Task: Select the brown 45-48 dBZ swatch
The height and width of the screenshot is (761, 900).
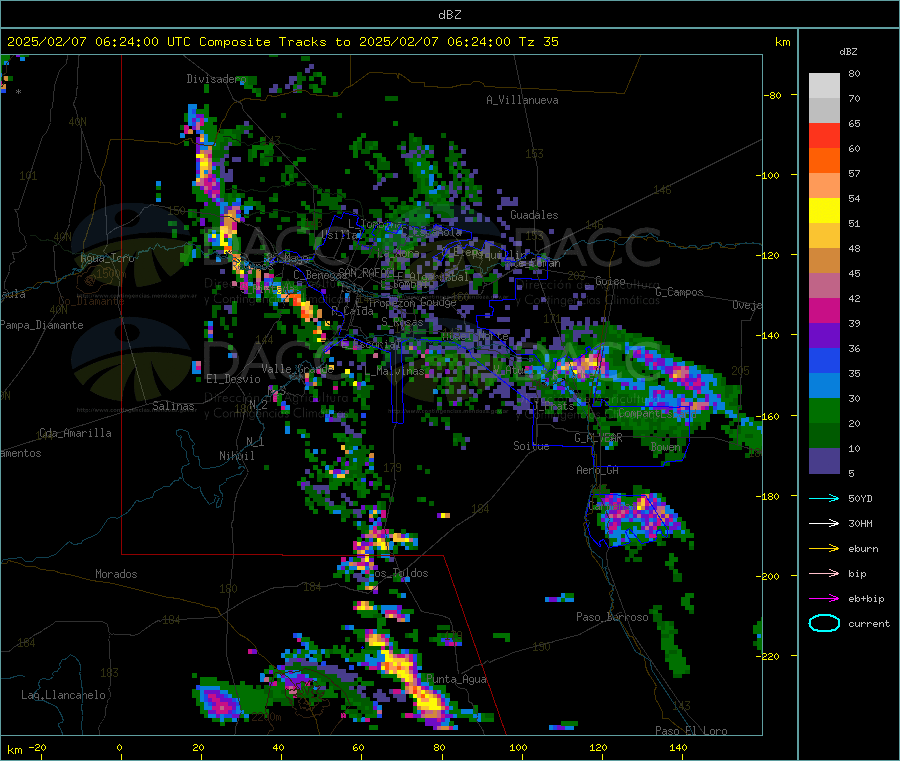Action: pyautogui.click(x=824, y=261)
